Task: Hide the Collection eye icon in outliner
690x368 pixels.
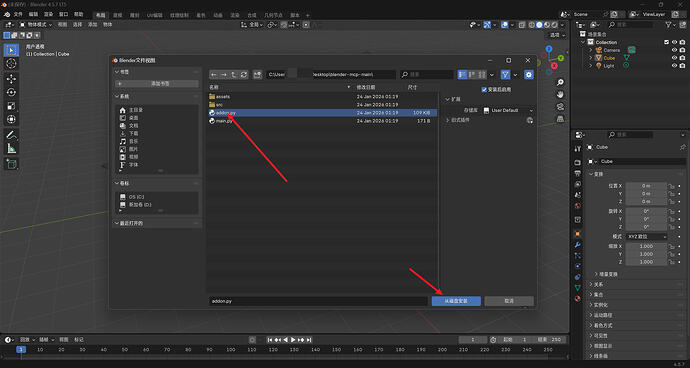Action: [674, 42]
